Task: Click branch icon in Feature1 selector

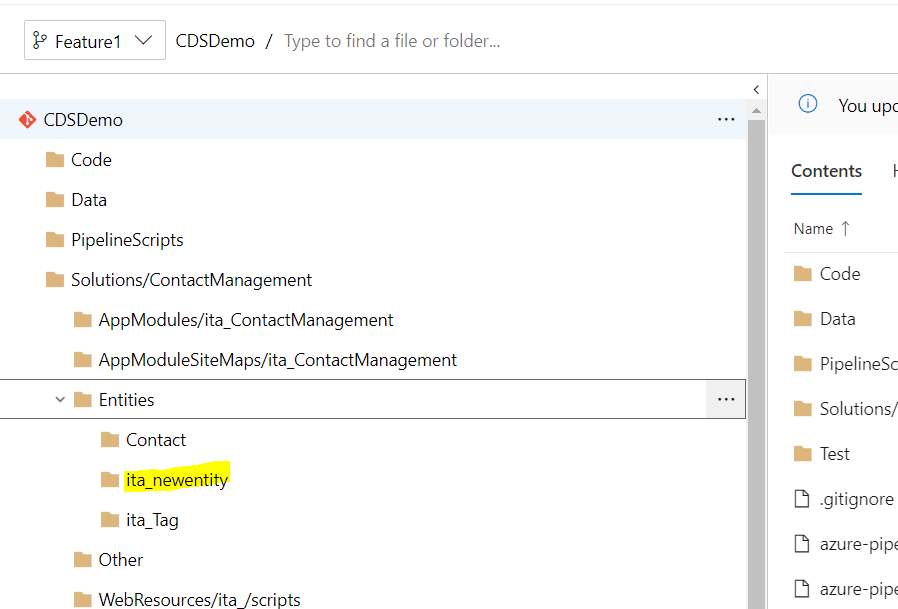Action: pyautogui.click(x=40, y=40)
